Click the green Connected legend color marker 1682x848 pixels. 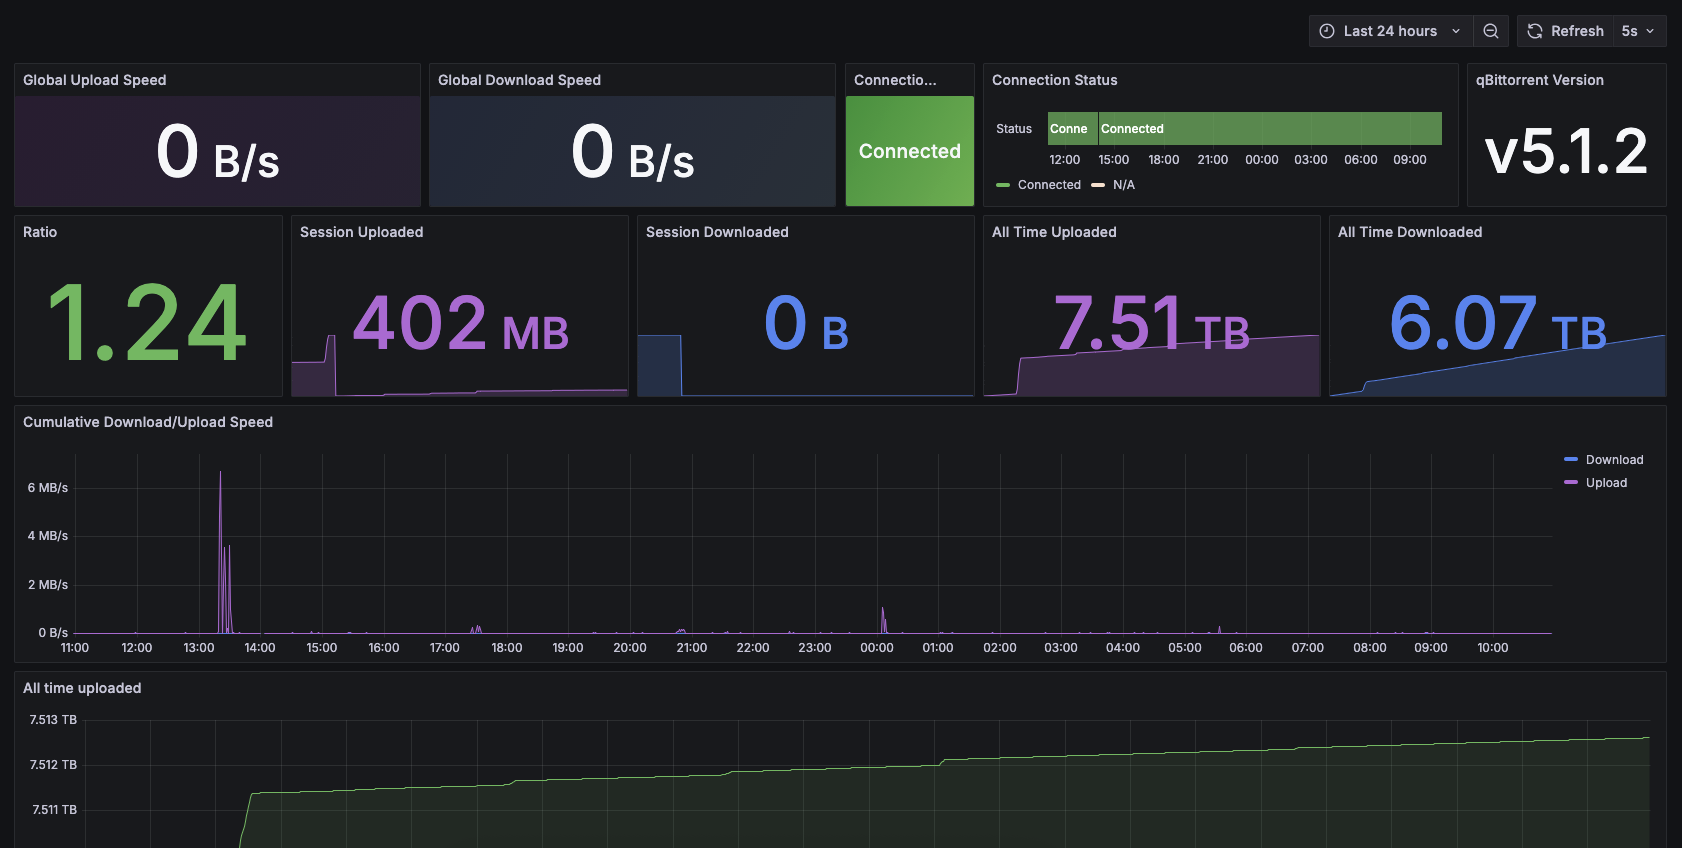tap(1003, 185)
